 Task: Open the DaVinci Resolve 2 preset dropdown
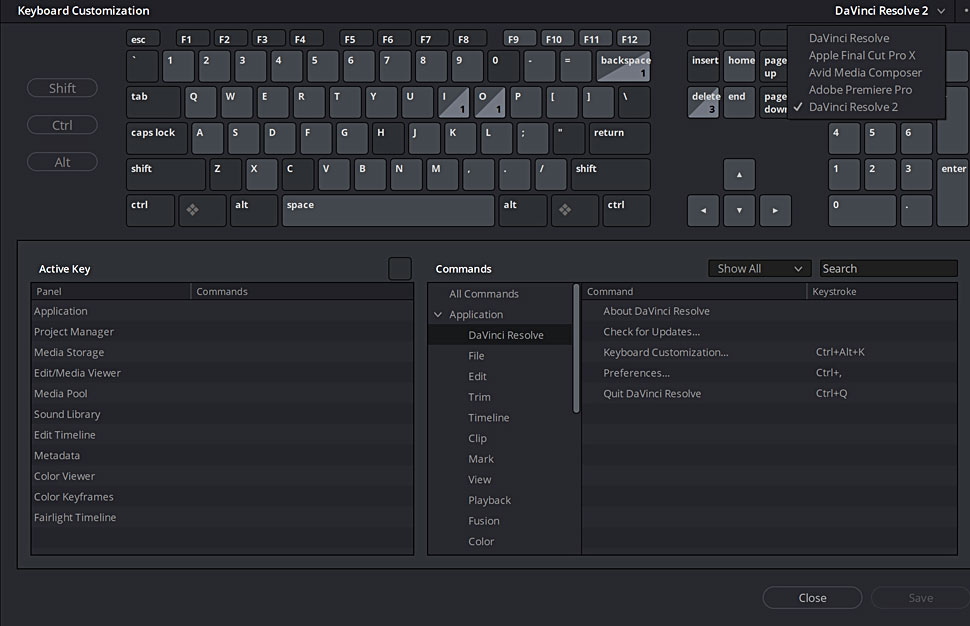[890, 11]
